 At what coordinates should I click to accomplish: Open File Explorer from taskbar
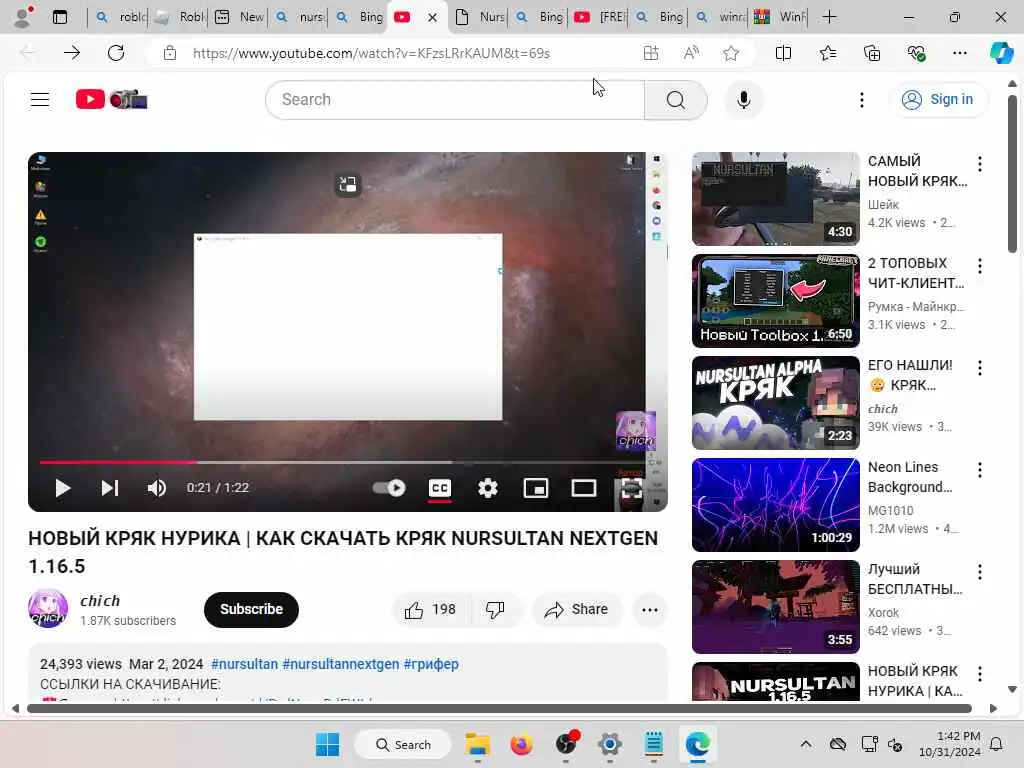tap(477, 744)
